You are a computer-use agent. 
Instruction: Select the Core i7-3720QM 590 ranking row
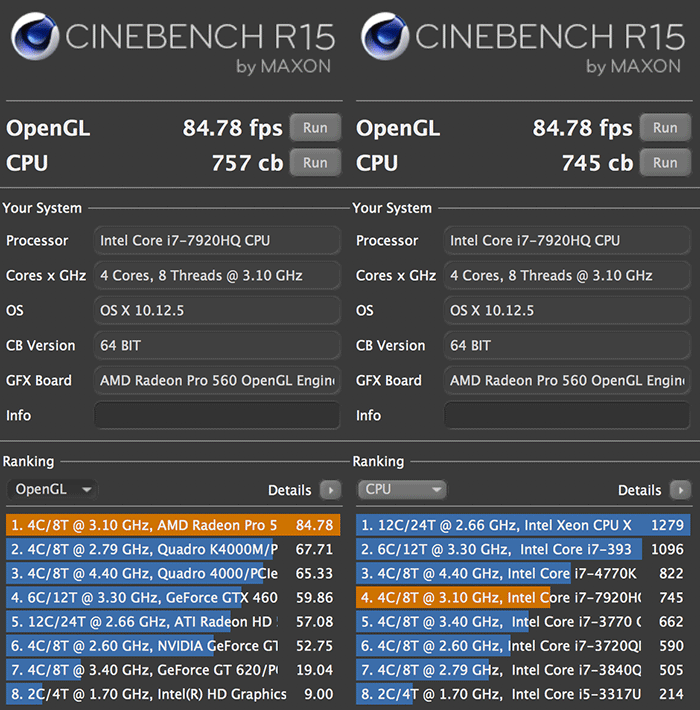[523, 646]
